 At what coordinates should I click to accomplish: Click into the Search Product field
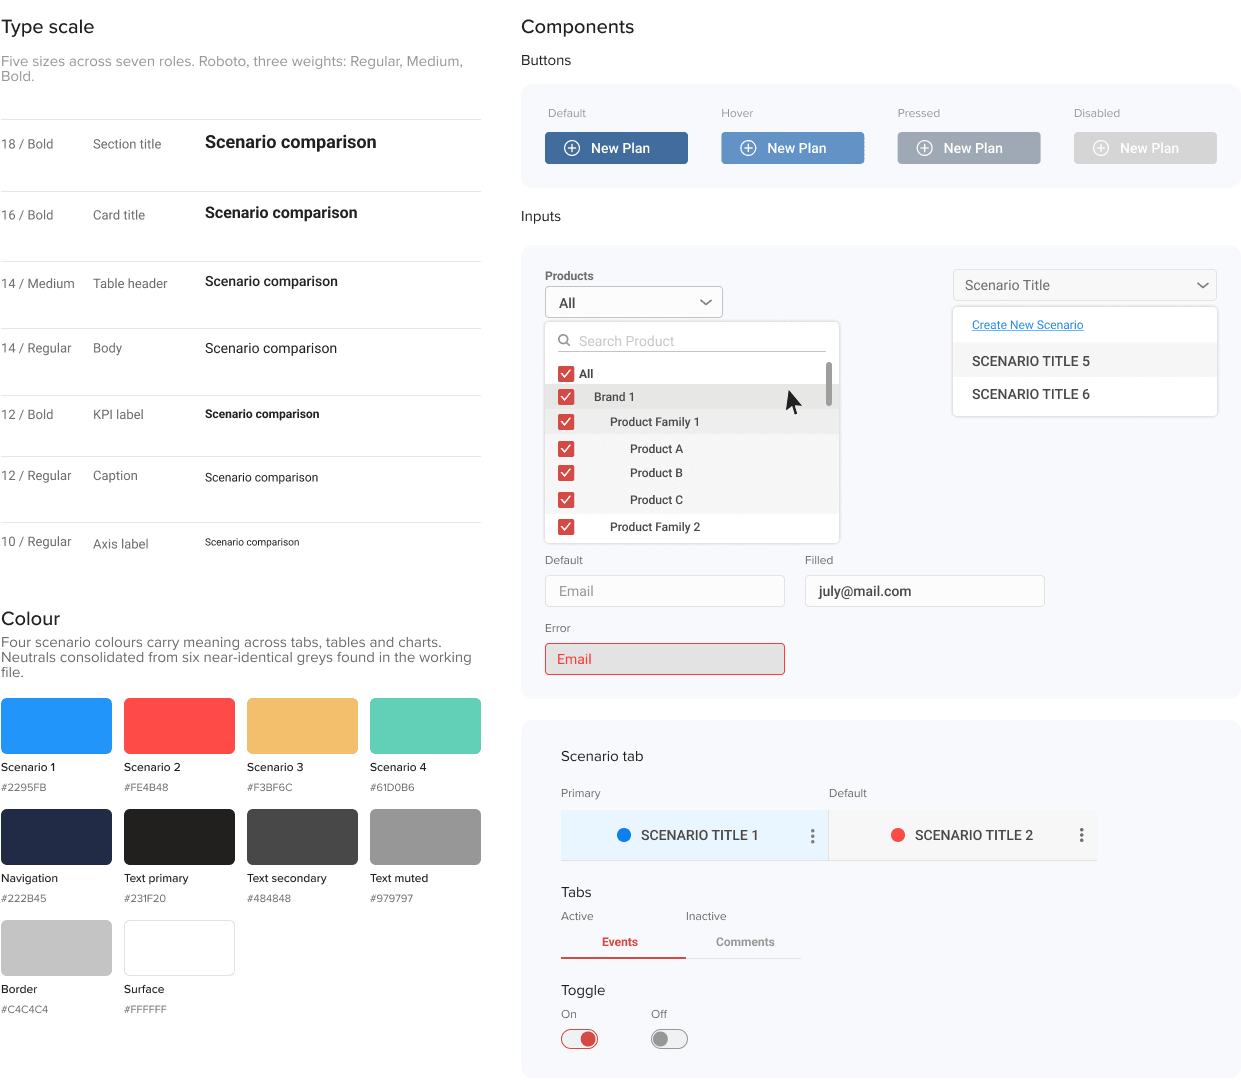692,341
